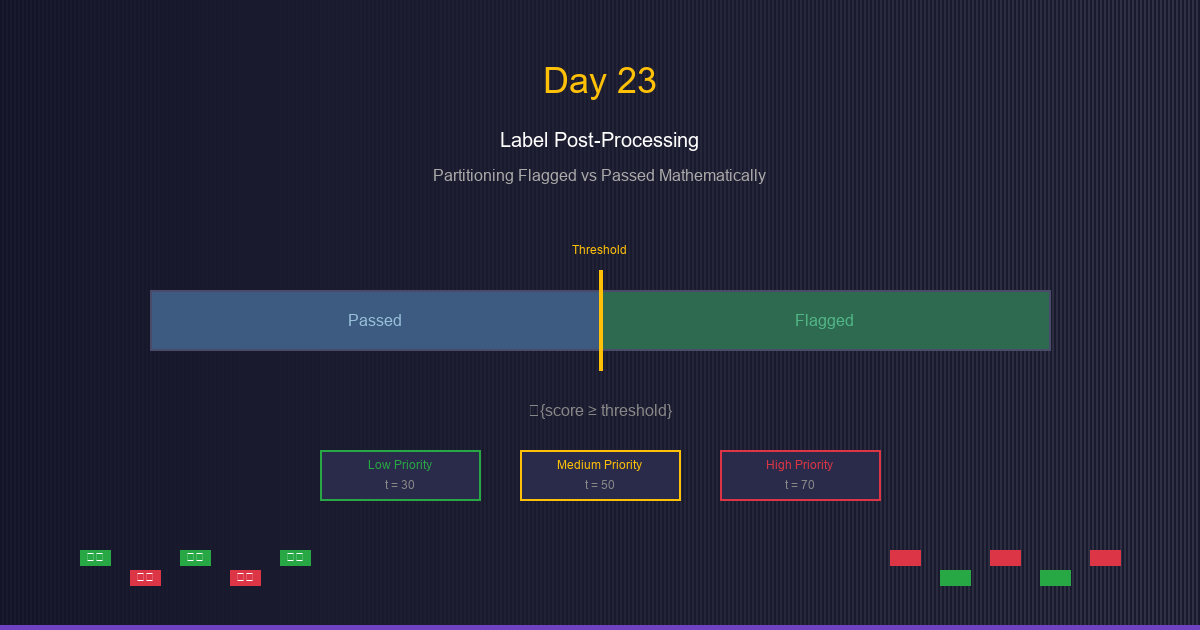Image resolution: width=1200 pixels, height=630 pixels.
Task: Click the green Flagged partition segment
Action: (x=825, y=320)
